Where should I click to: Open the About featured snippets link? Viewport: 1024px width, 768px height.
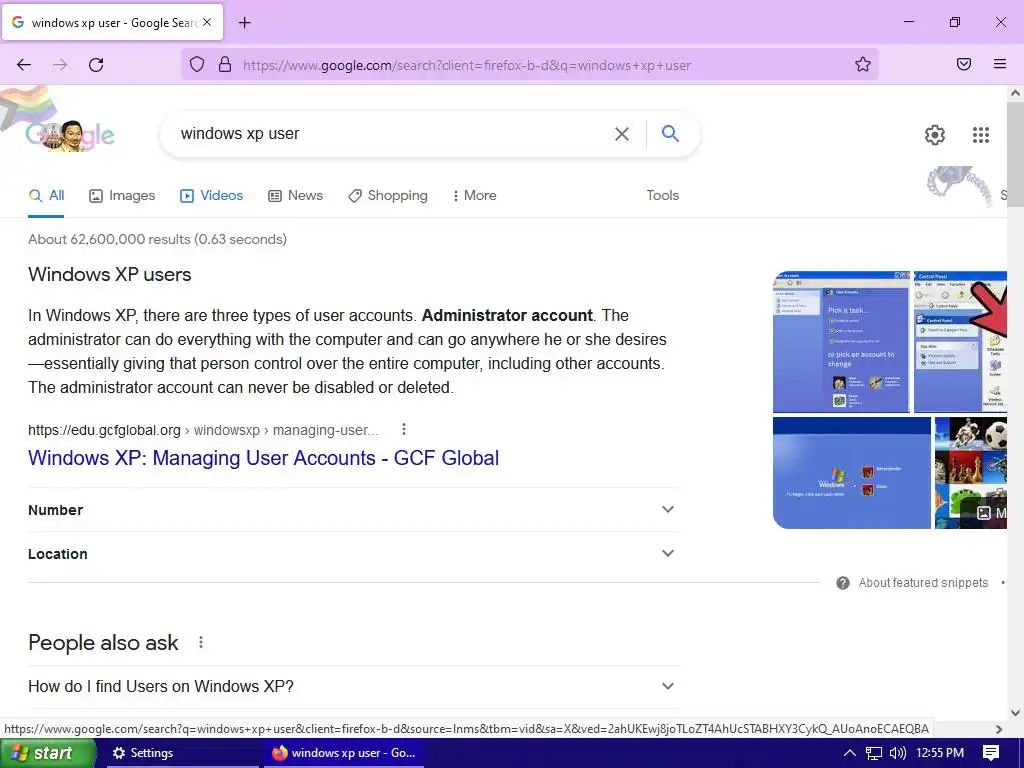coord(923,583)
